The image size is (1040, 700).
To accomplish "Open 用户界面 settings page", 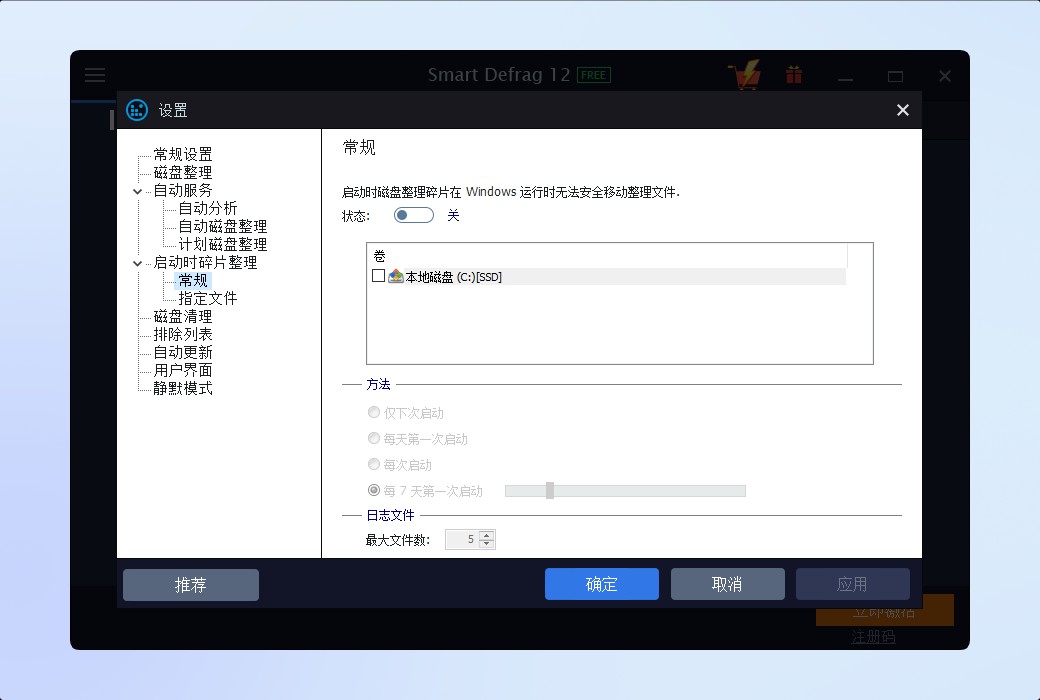I will pos(183,370).
